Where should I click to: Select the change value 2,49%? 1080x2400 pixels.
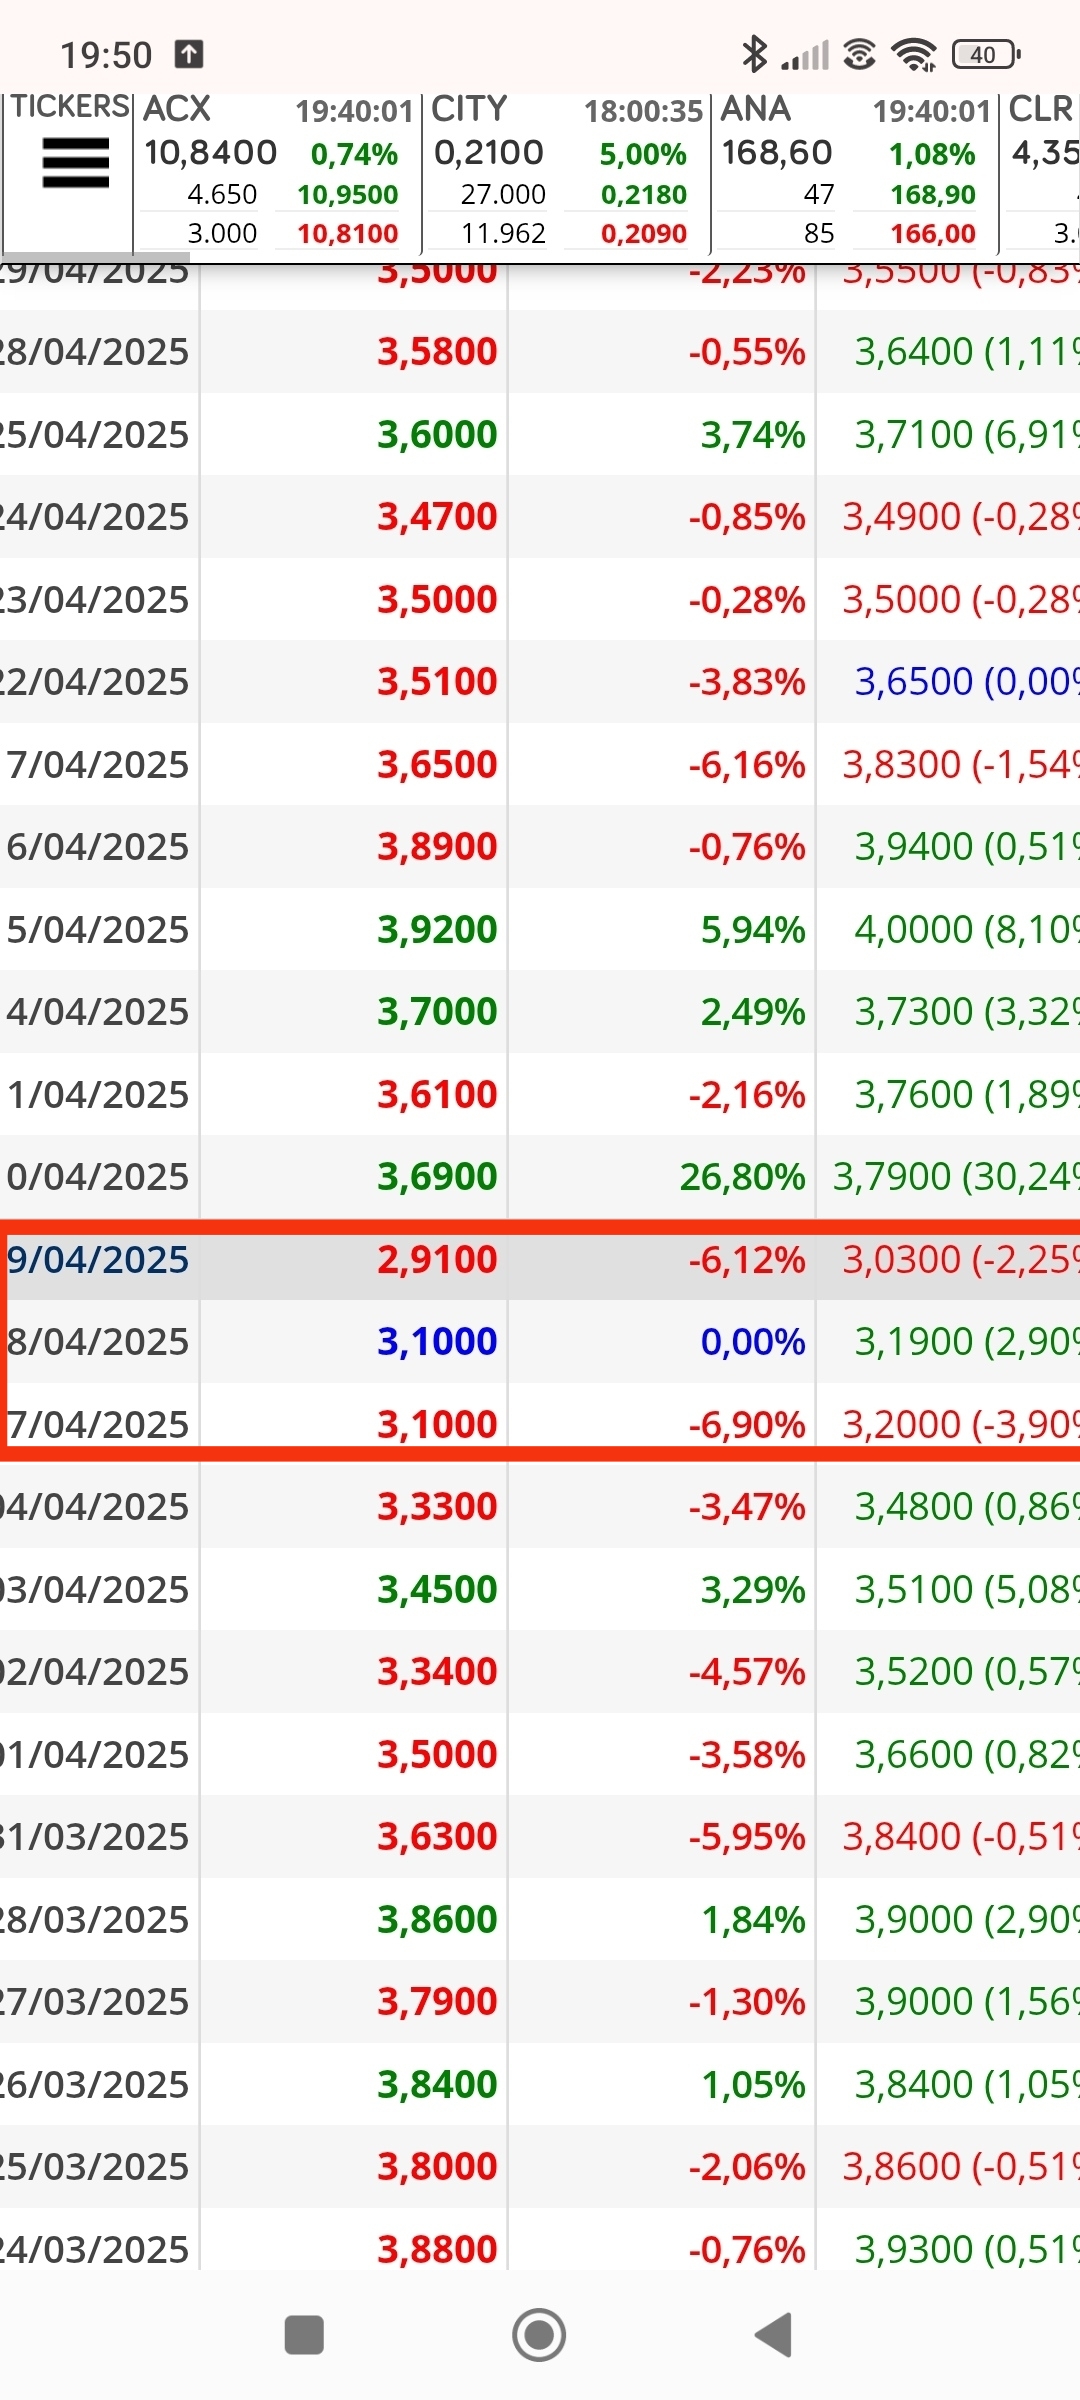point(753,1011)
